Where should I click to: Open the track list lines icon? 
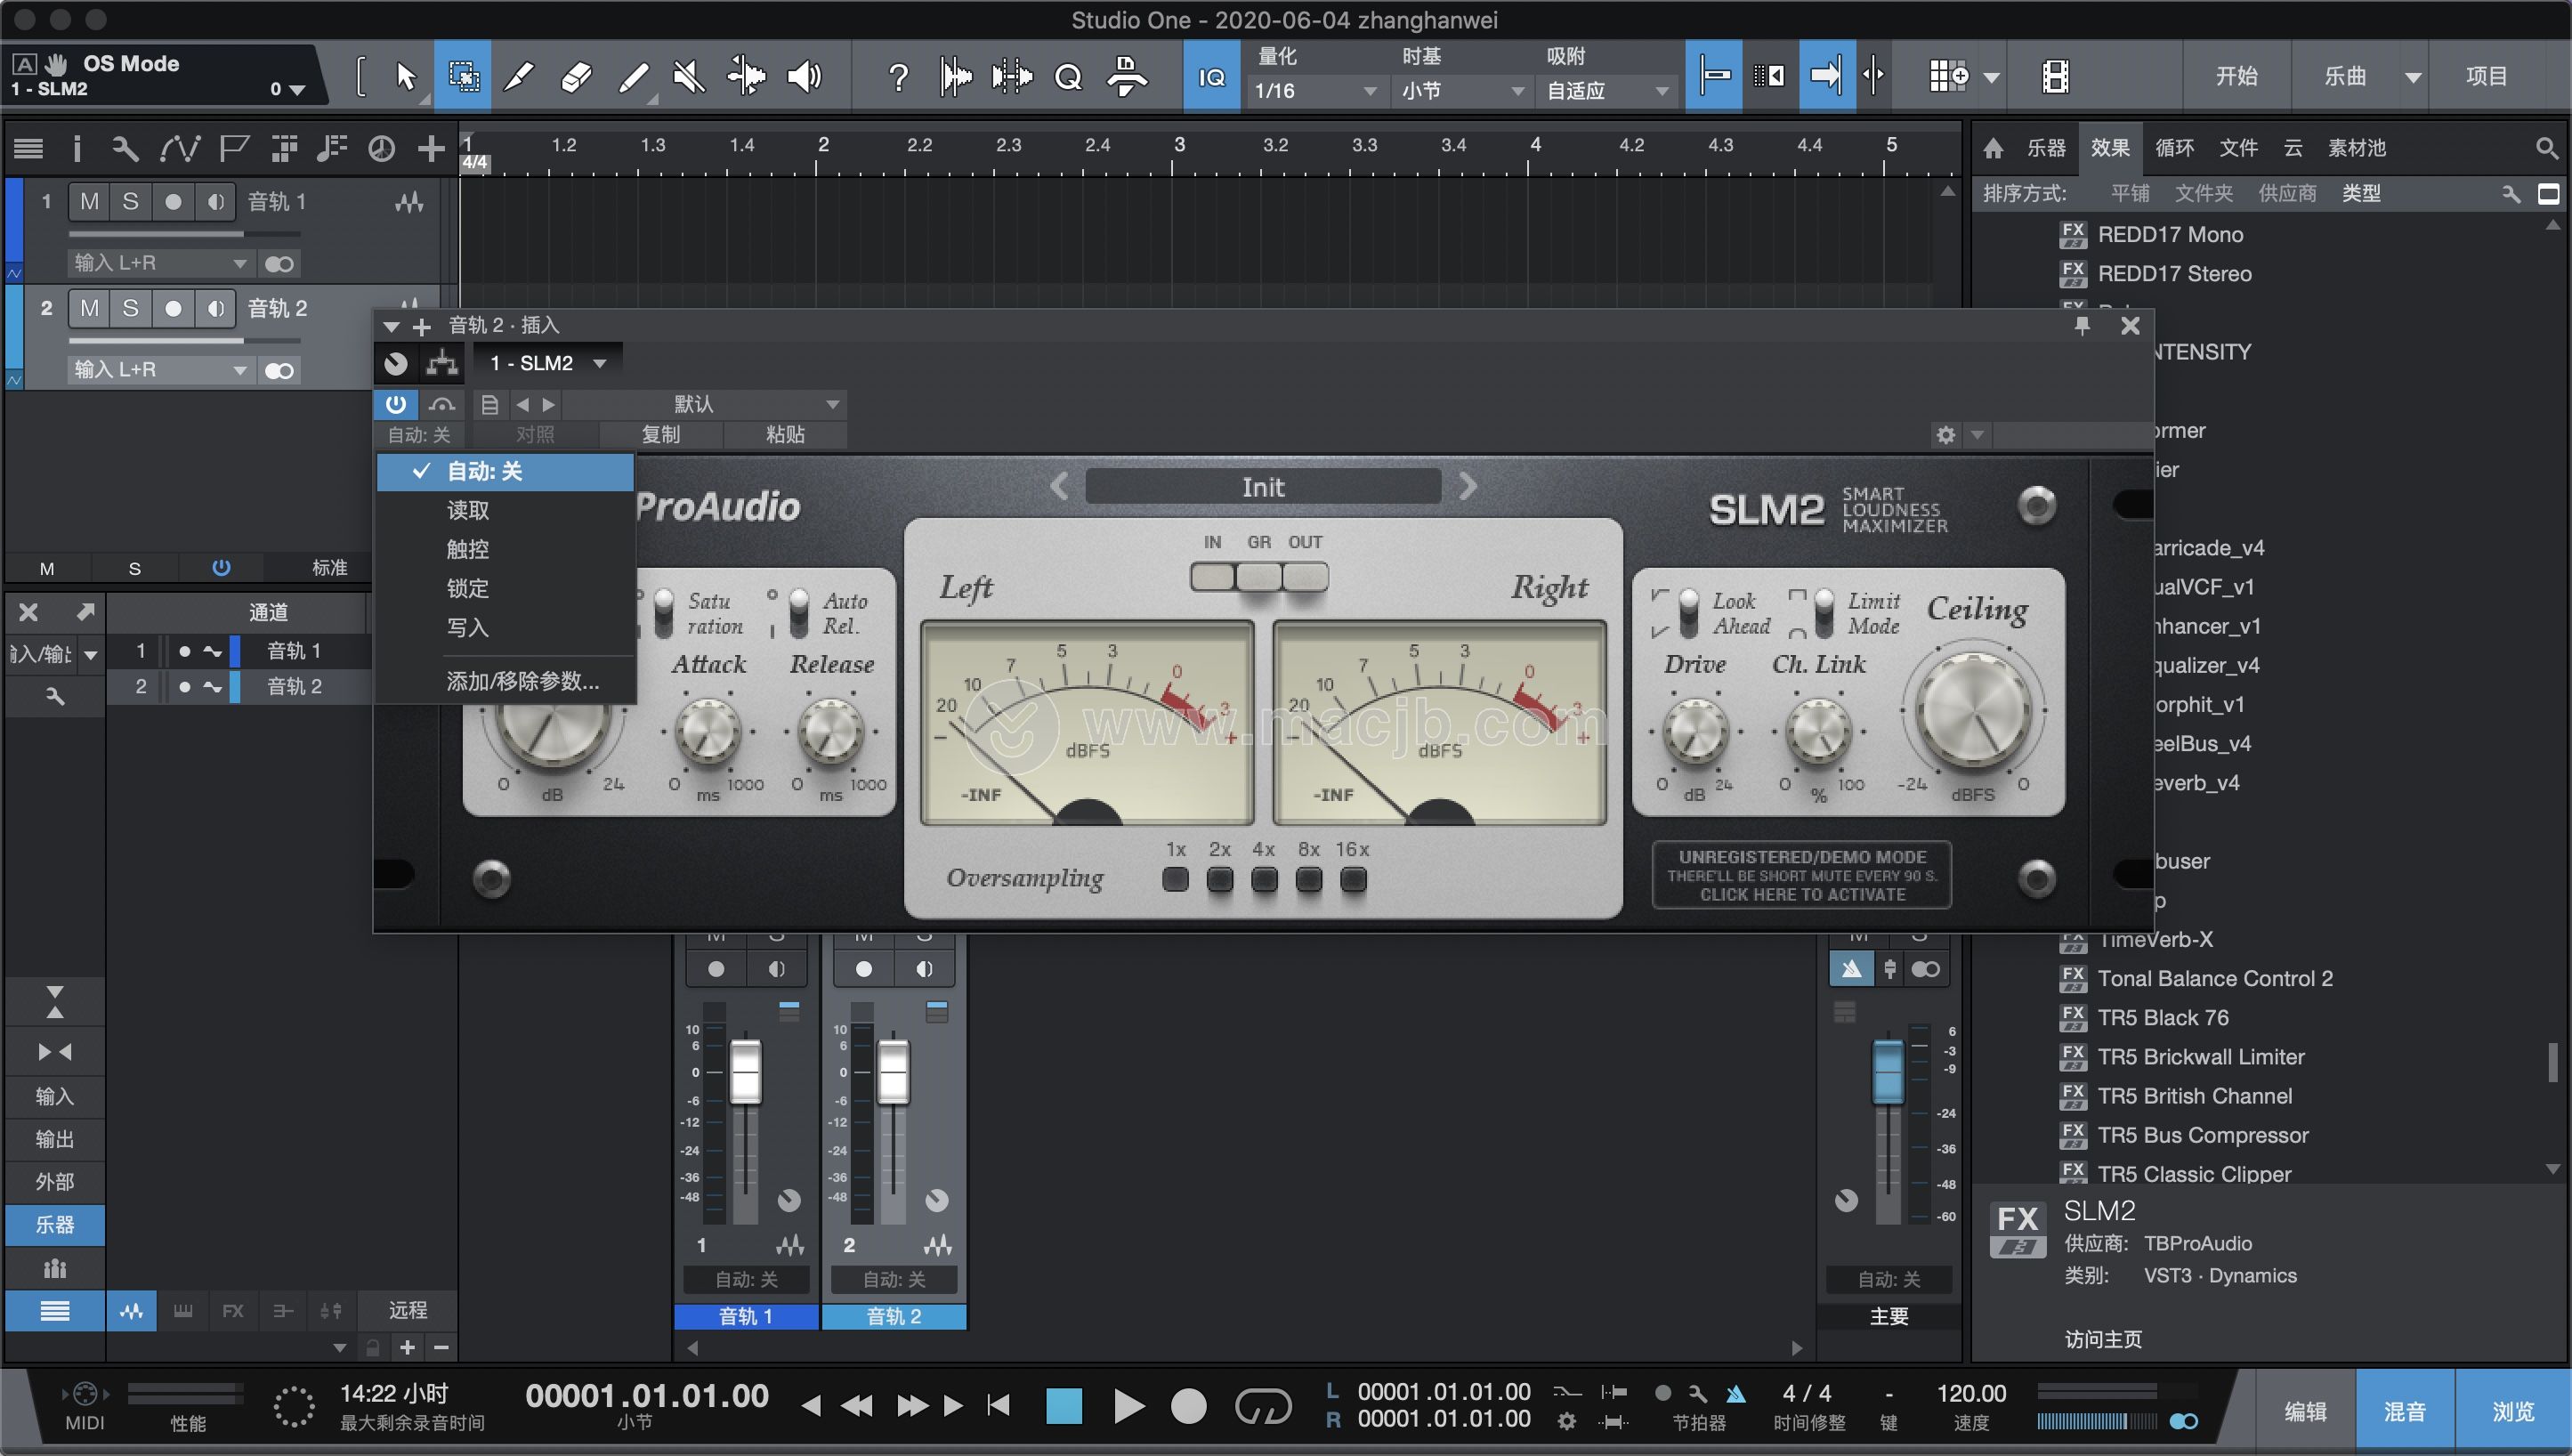(28, 149)
